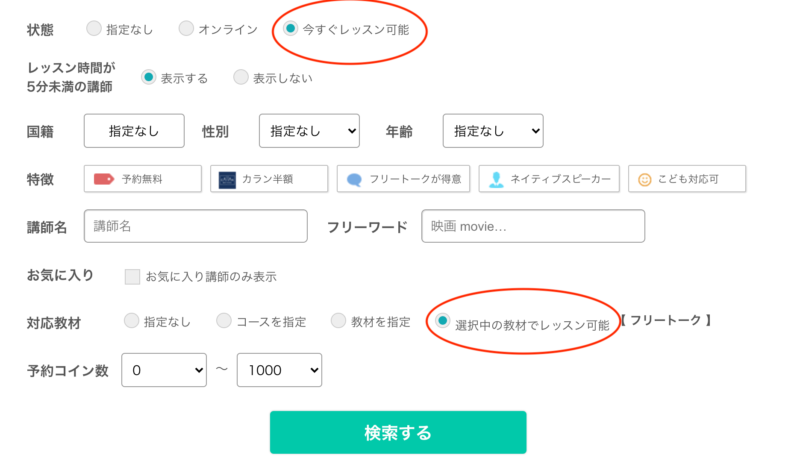800x464 pixels.
Task: Open the 年齢 dropdown
Action: coord(493,131)
